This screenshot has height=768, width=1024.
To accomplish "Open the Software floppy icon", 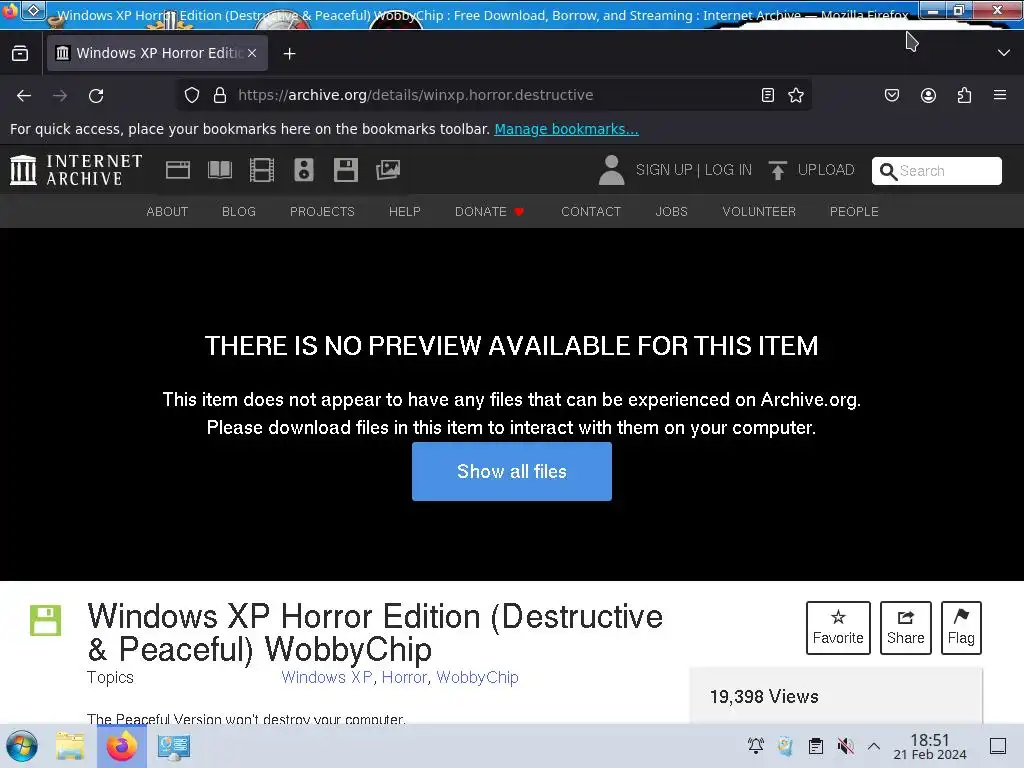I will (x=345, y=170).
